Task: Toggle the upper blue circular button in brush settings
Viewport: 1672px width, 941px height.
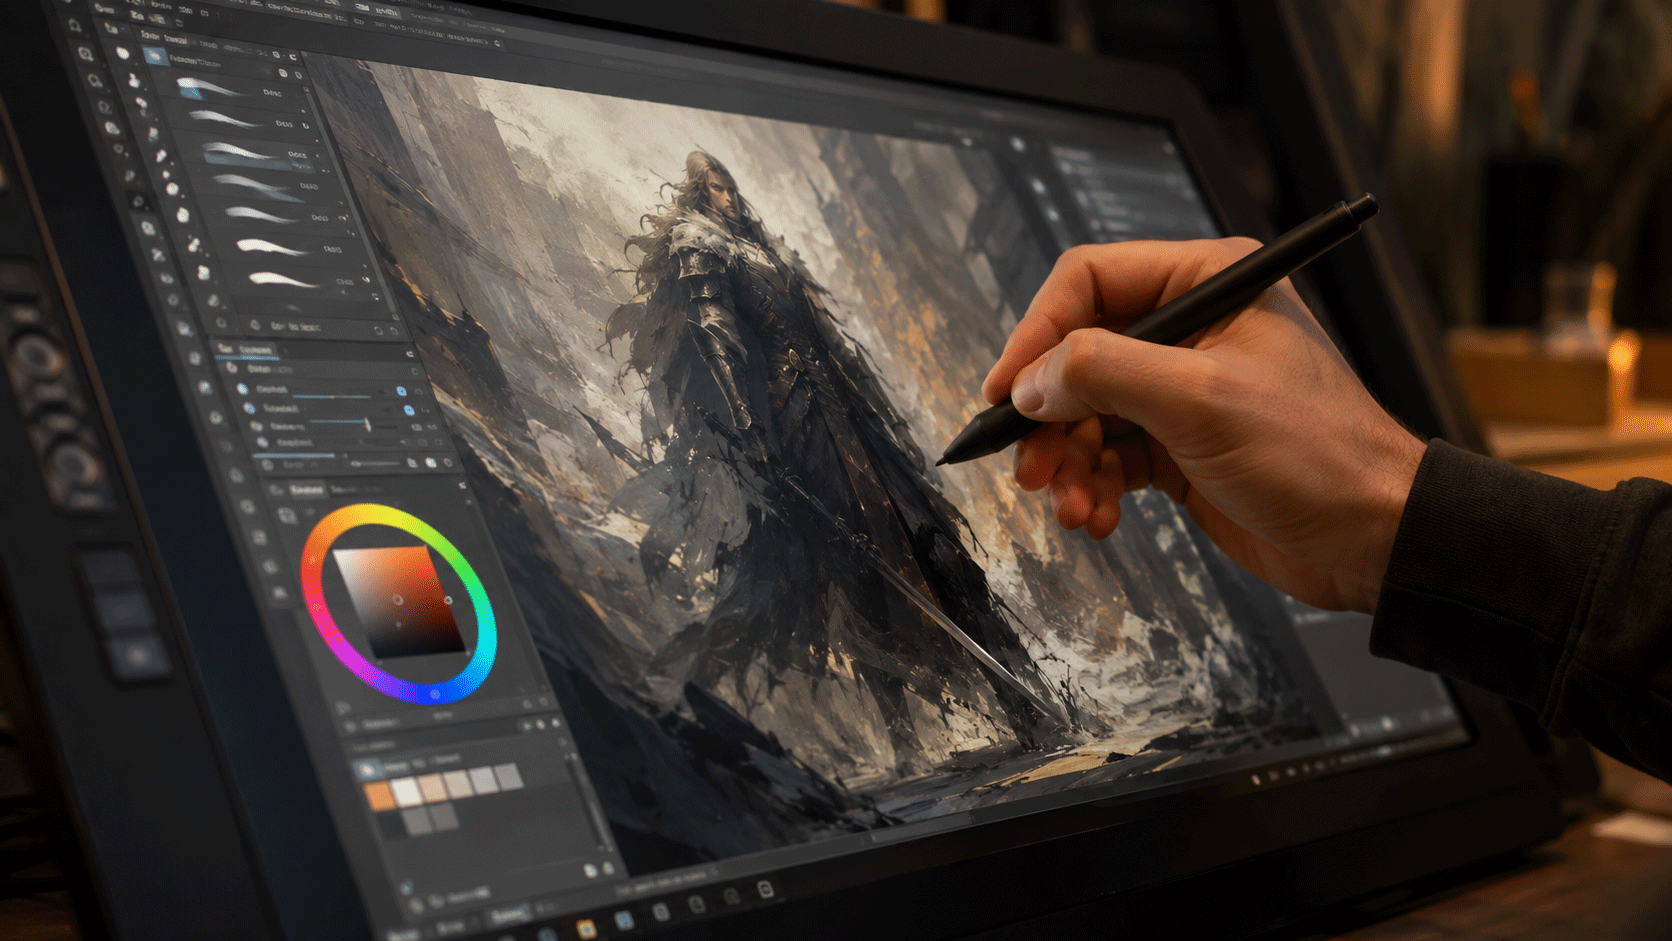Action: [401, 391]
